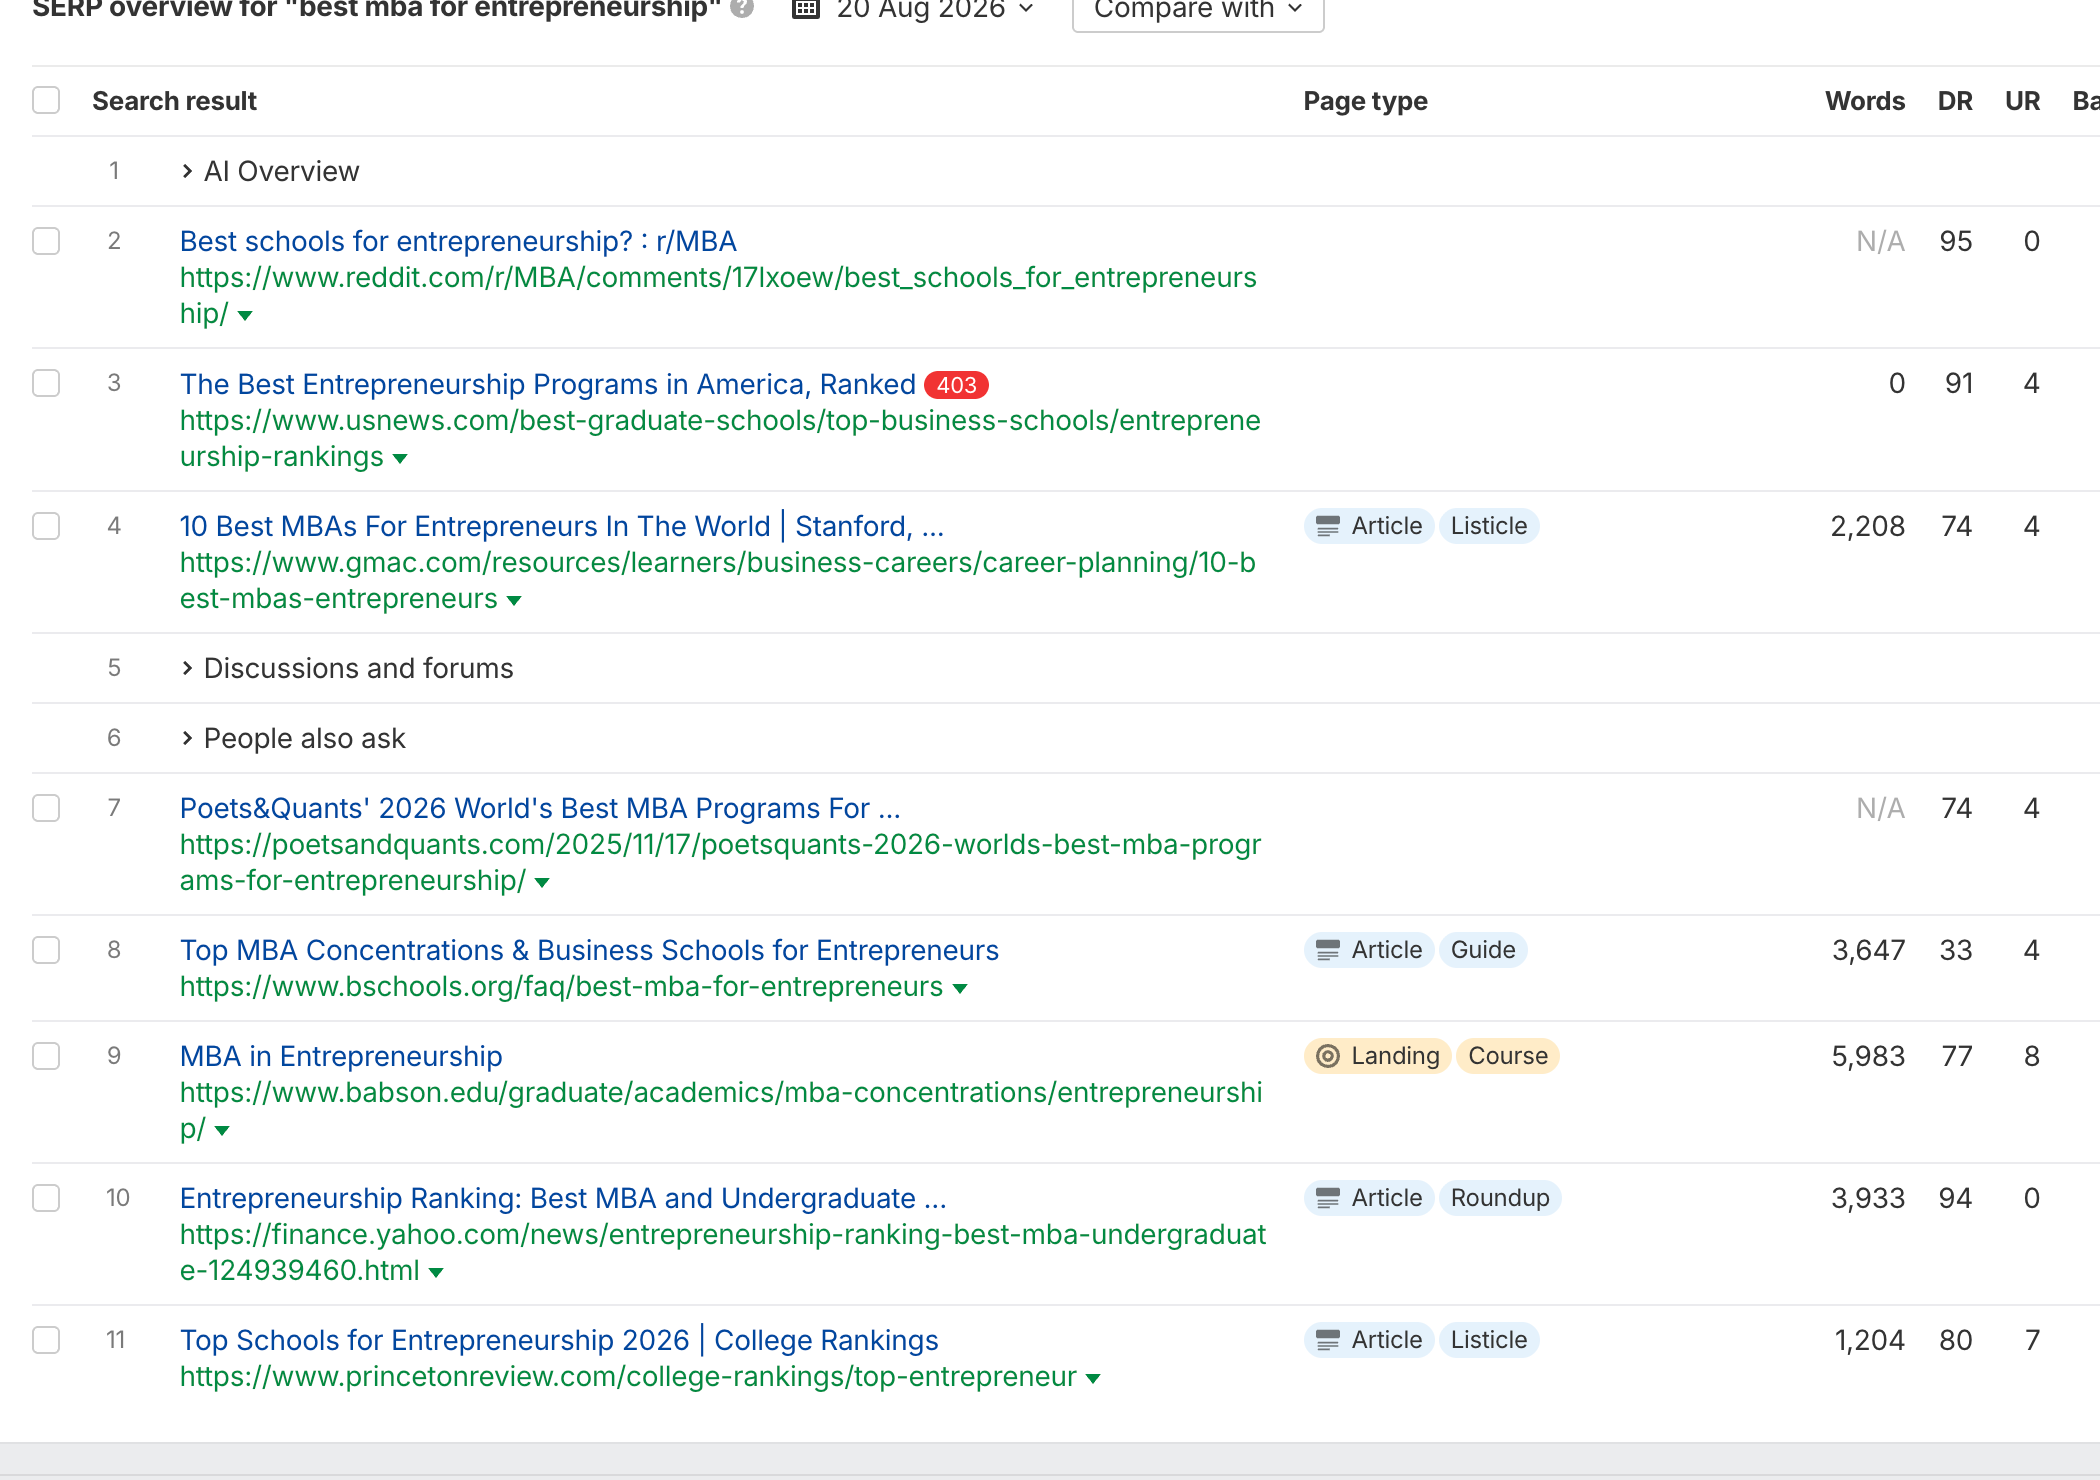Image resolution: width=2100 pixels, height=1480 pixels.
Task: Open the Compare with dropdown
Action: pyautogui.click(x=1198, y=10)
